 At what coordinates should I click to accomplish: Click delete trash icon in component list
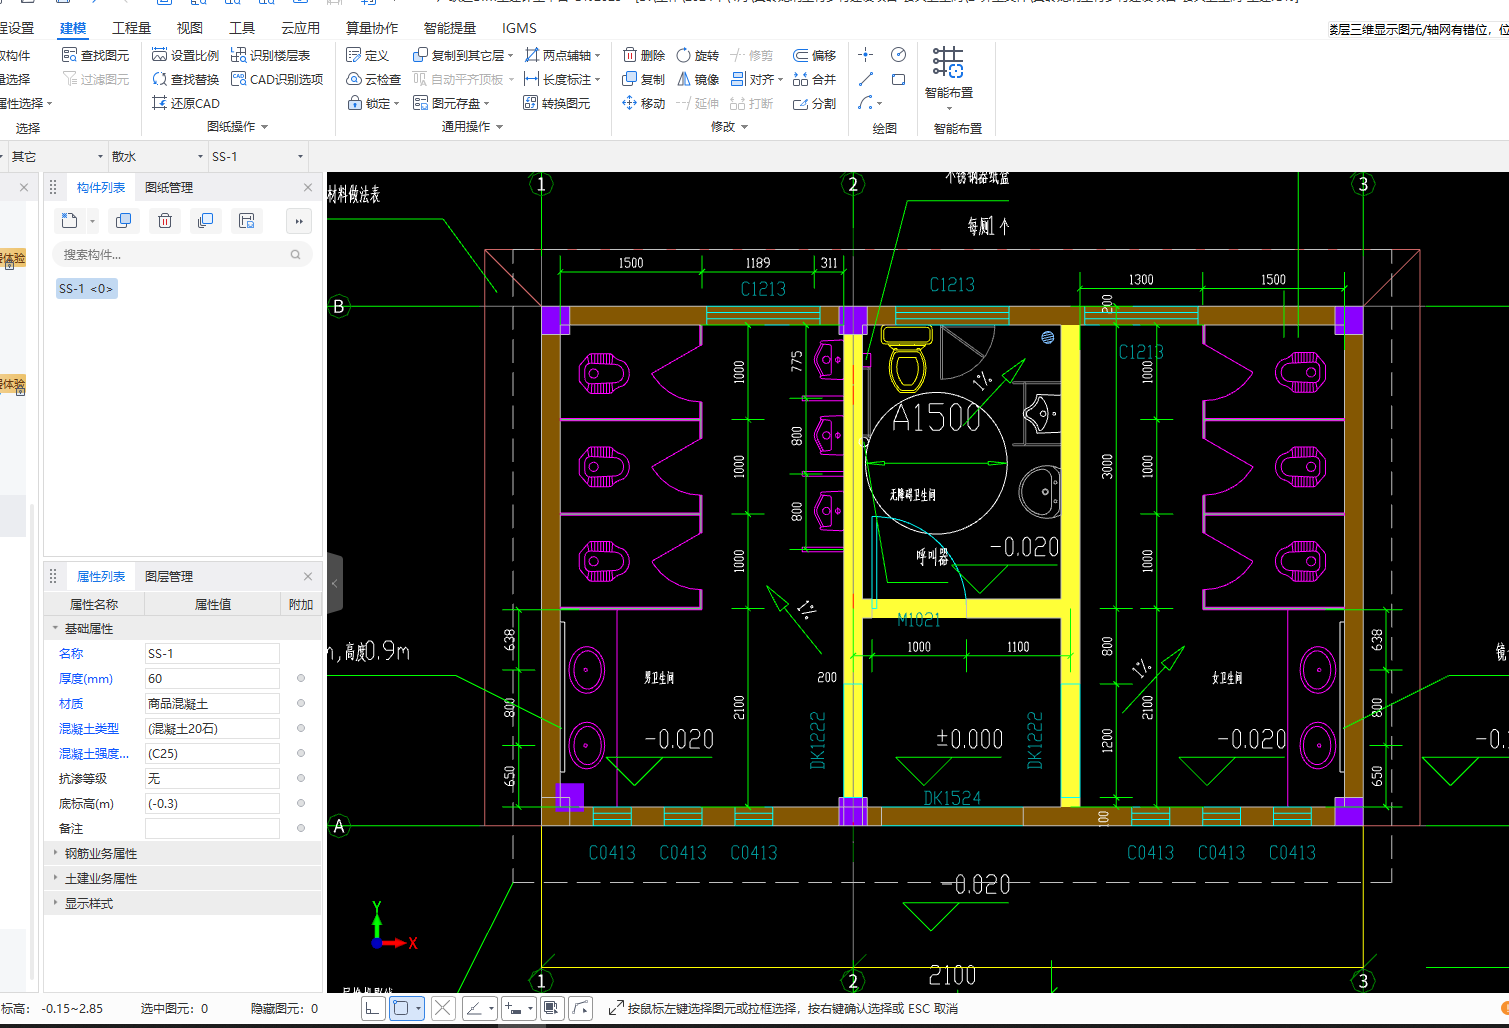pyautogui.click(x=165, y=221)
